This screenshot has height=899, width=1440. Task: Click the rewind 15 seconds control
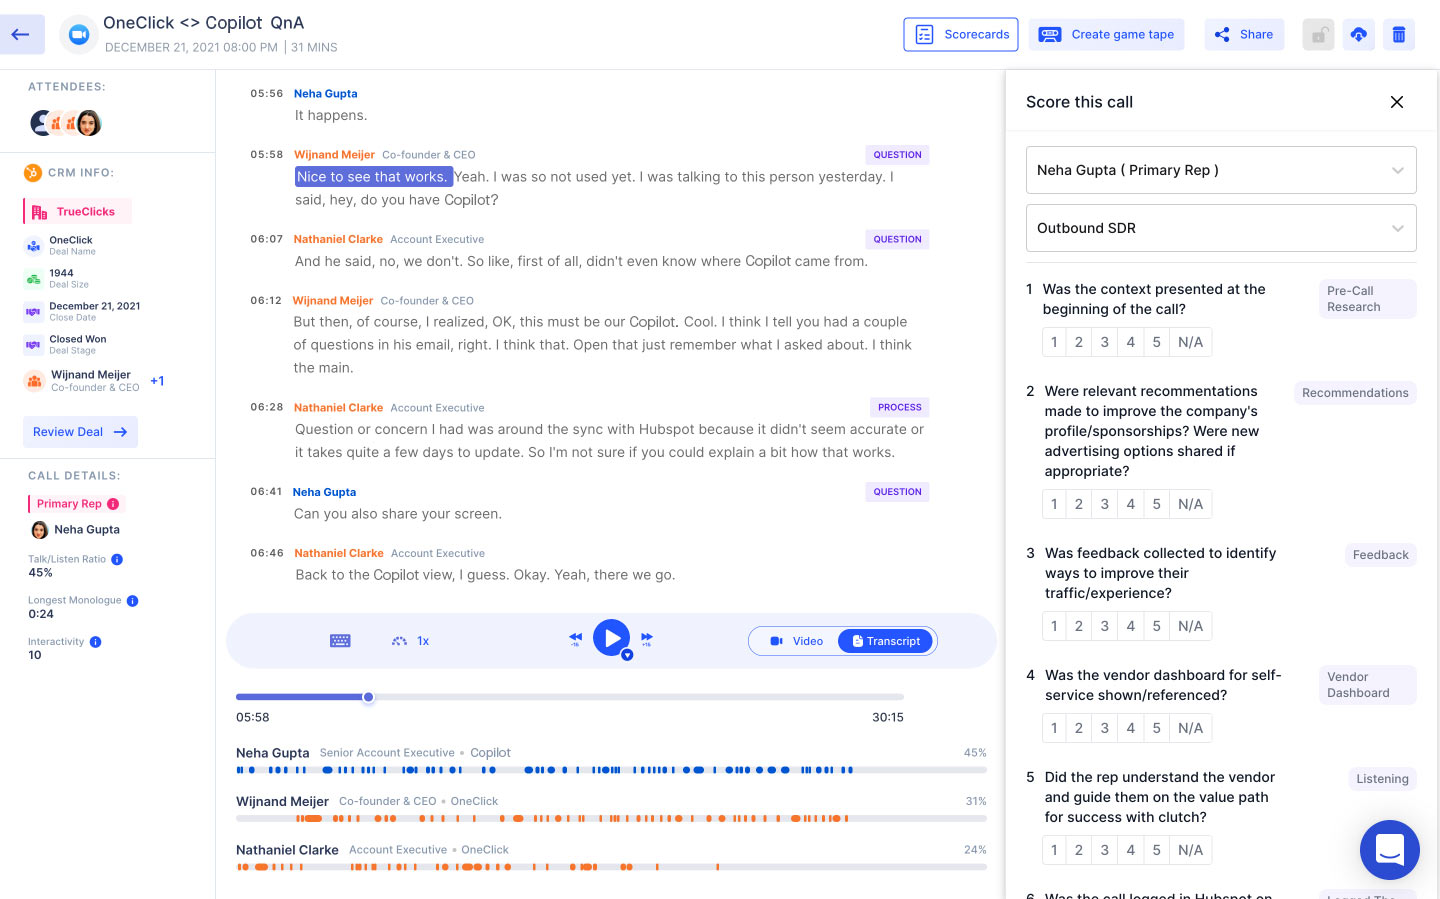coord(575,638)
